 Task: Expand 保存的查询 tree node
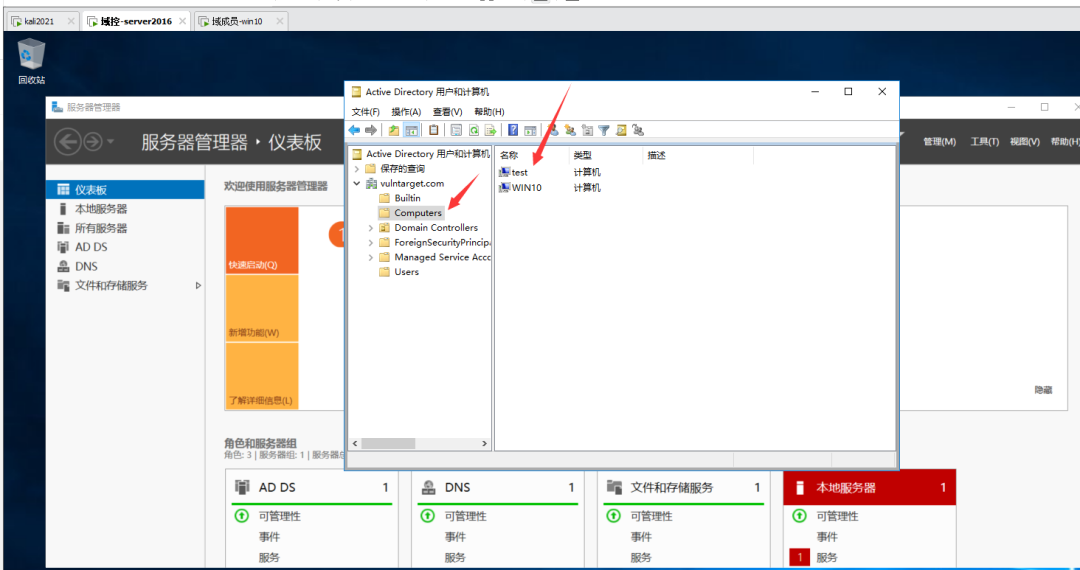tap(357, 169)
